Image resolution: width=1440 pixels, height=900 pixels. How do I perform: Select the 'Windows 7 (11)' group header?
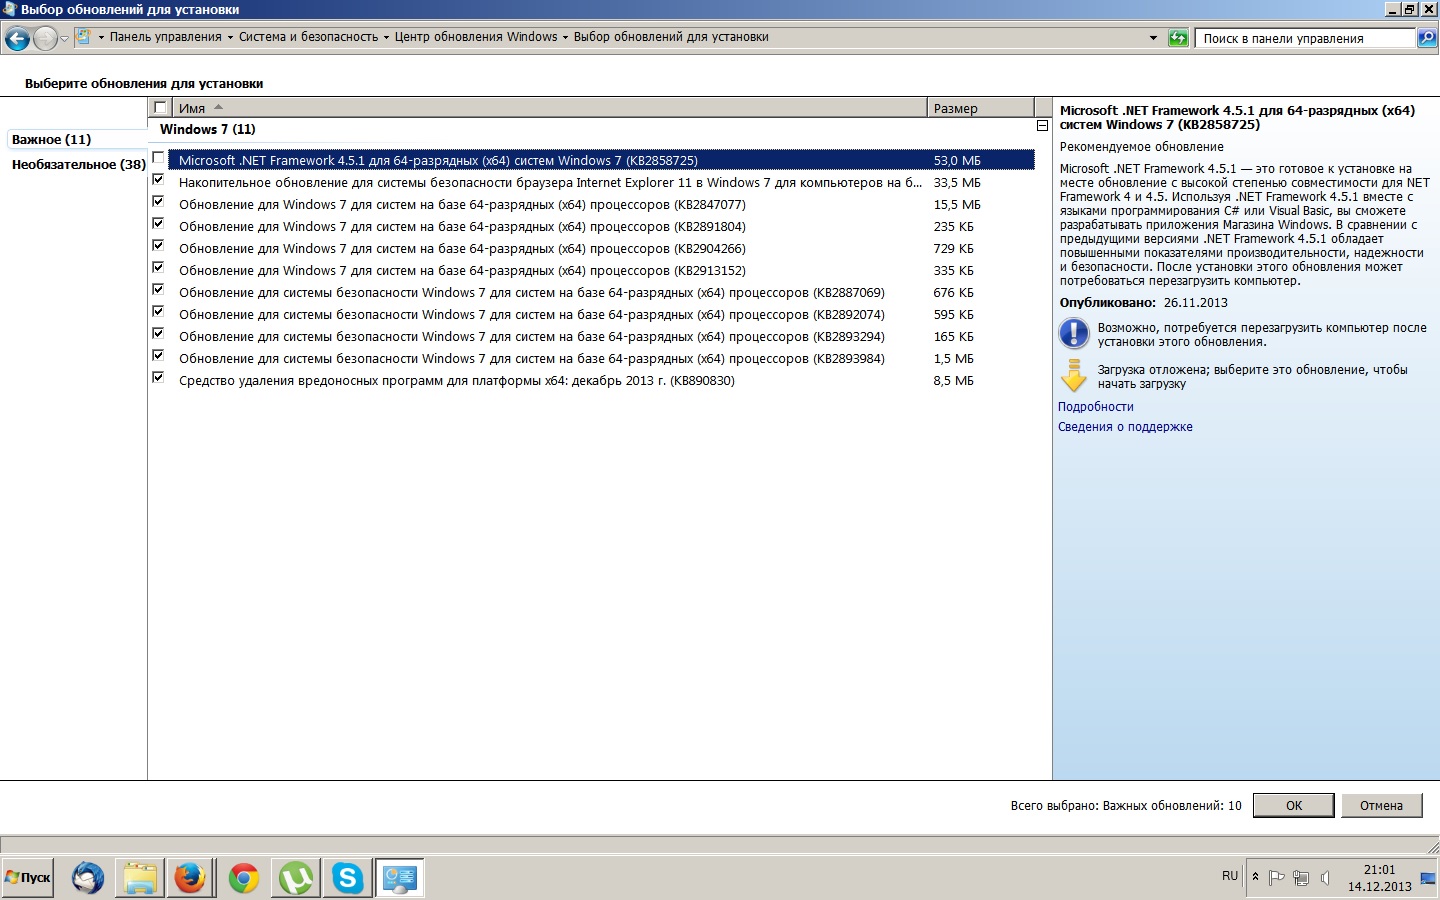coord(208,129)
